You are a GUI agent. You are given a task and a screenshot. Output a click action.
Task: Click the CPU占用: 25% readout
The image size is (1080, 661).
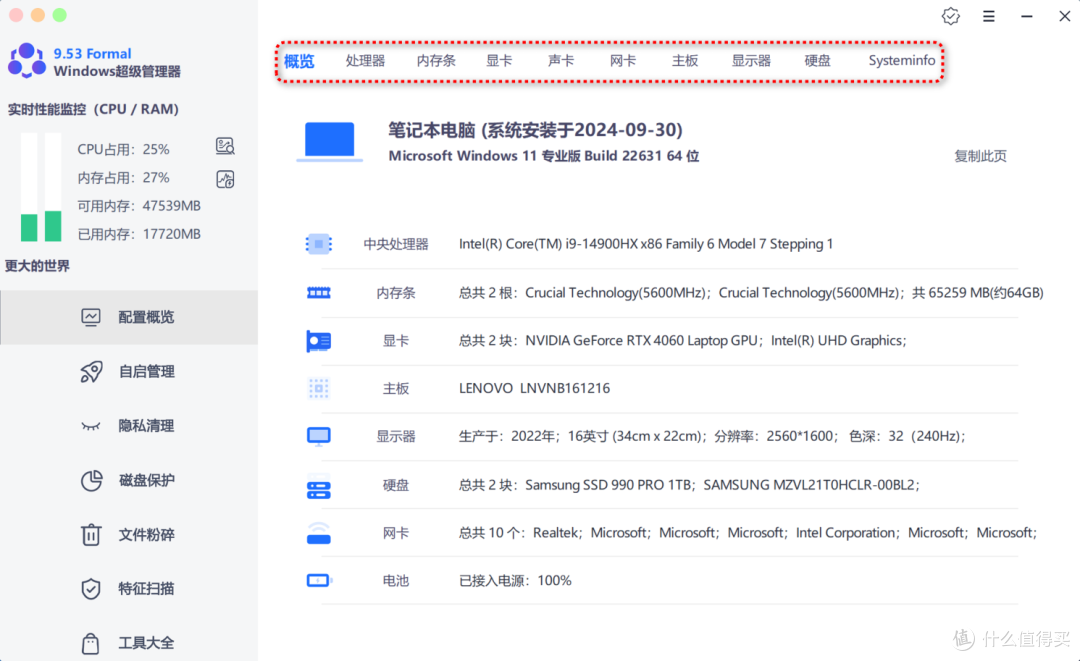(123, 149)
